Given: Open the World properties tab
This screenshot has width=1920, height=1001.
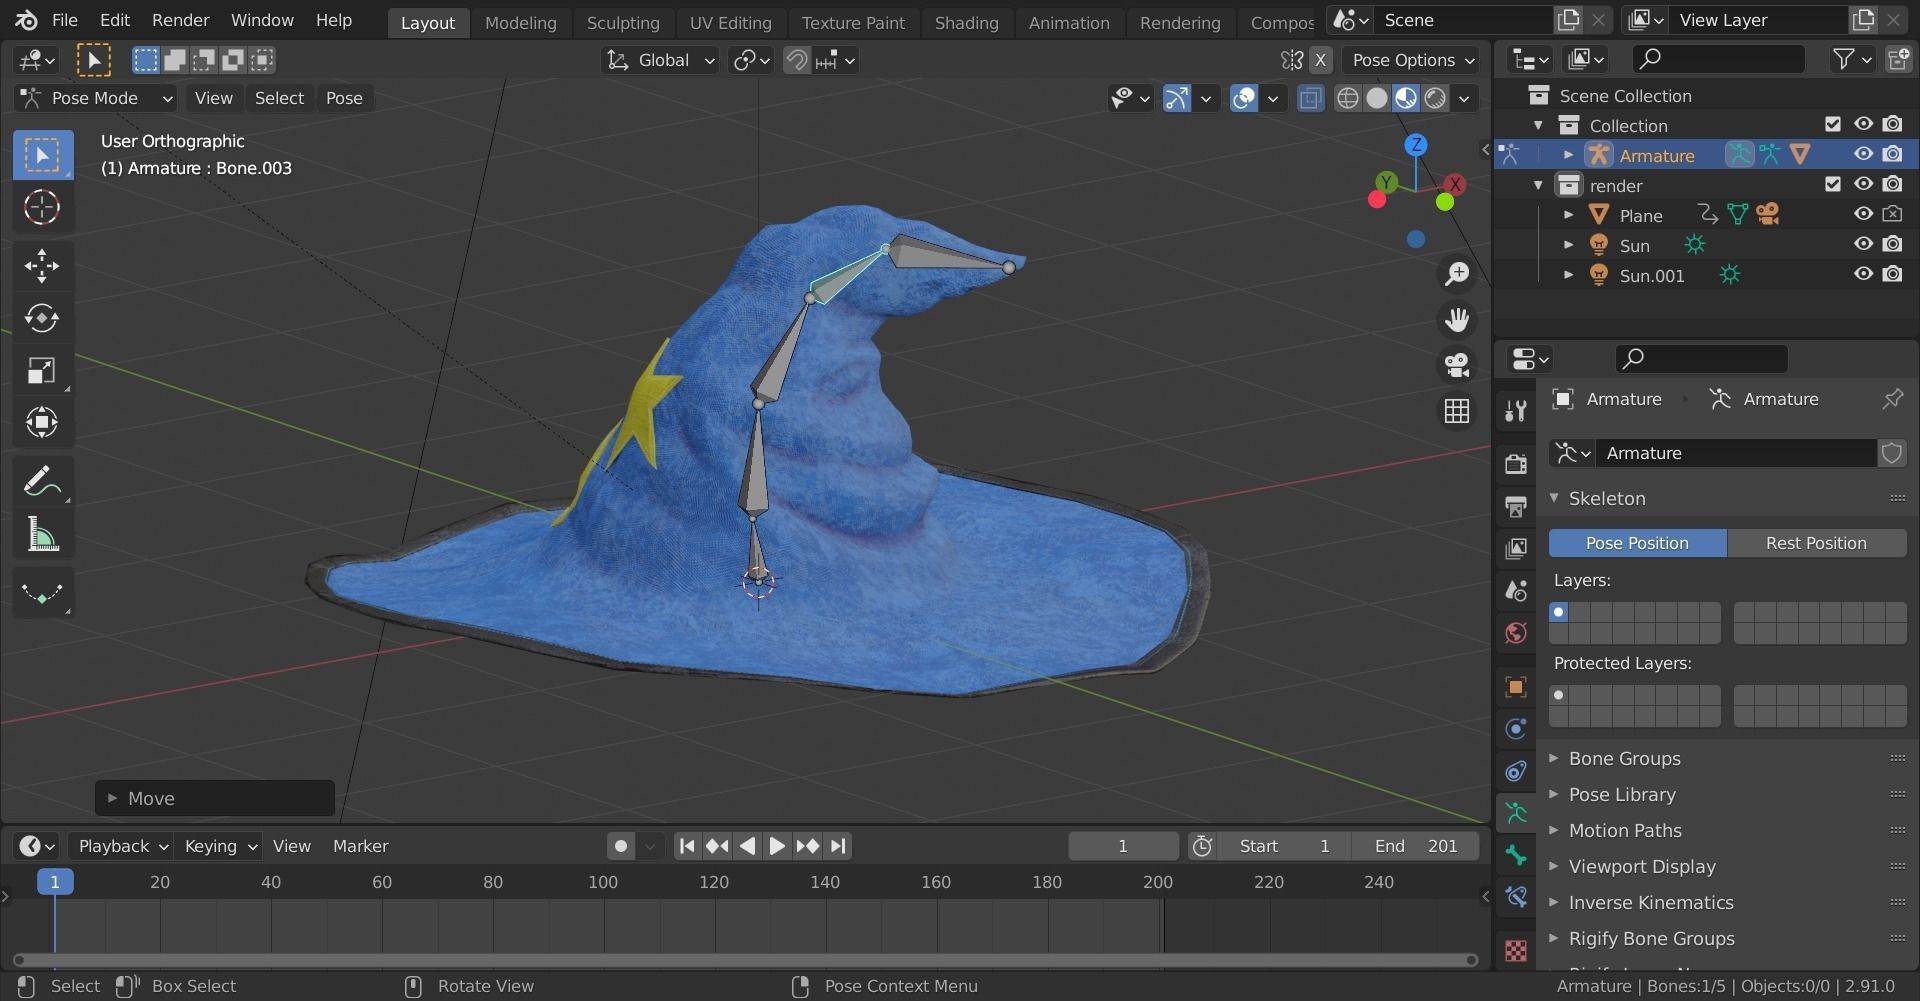Looking at the screenshot, I should click(x=1516, y=633).
